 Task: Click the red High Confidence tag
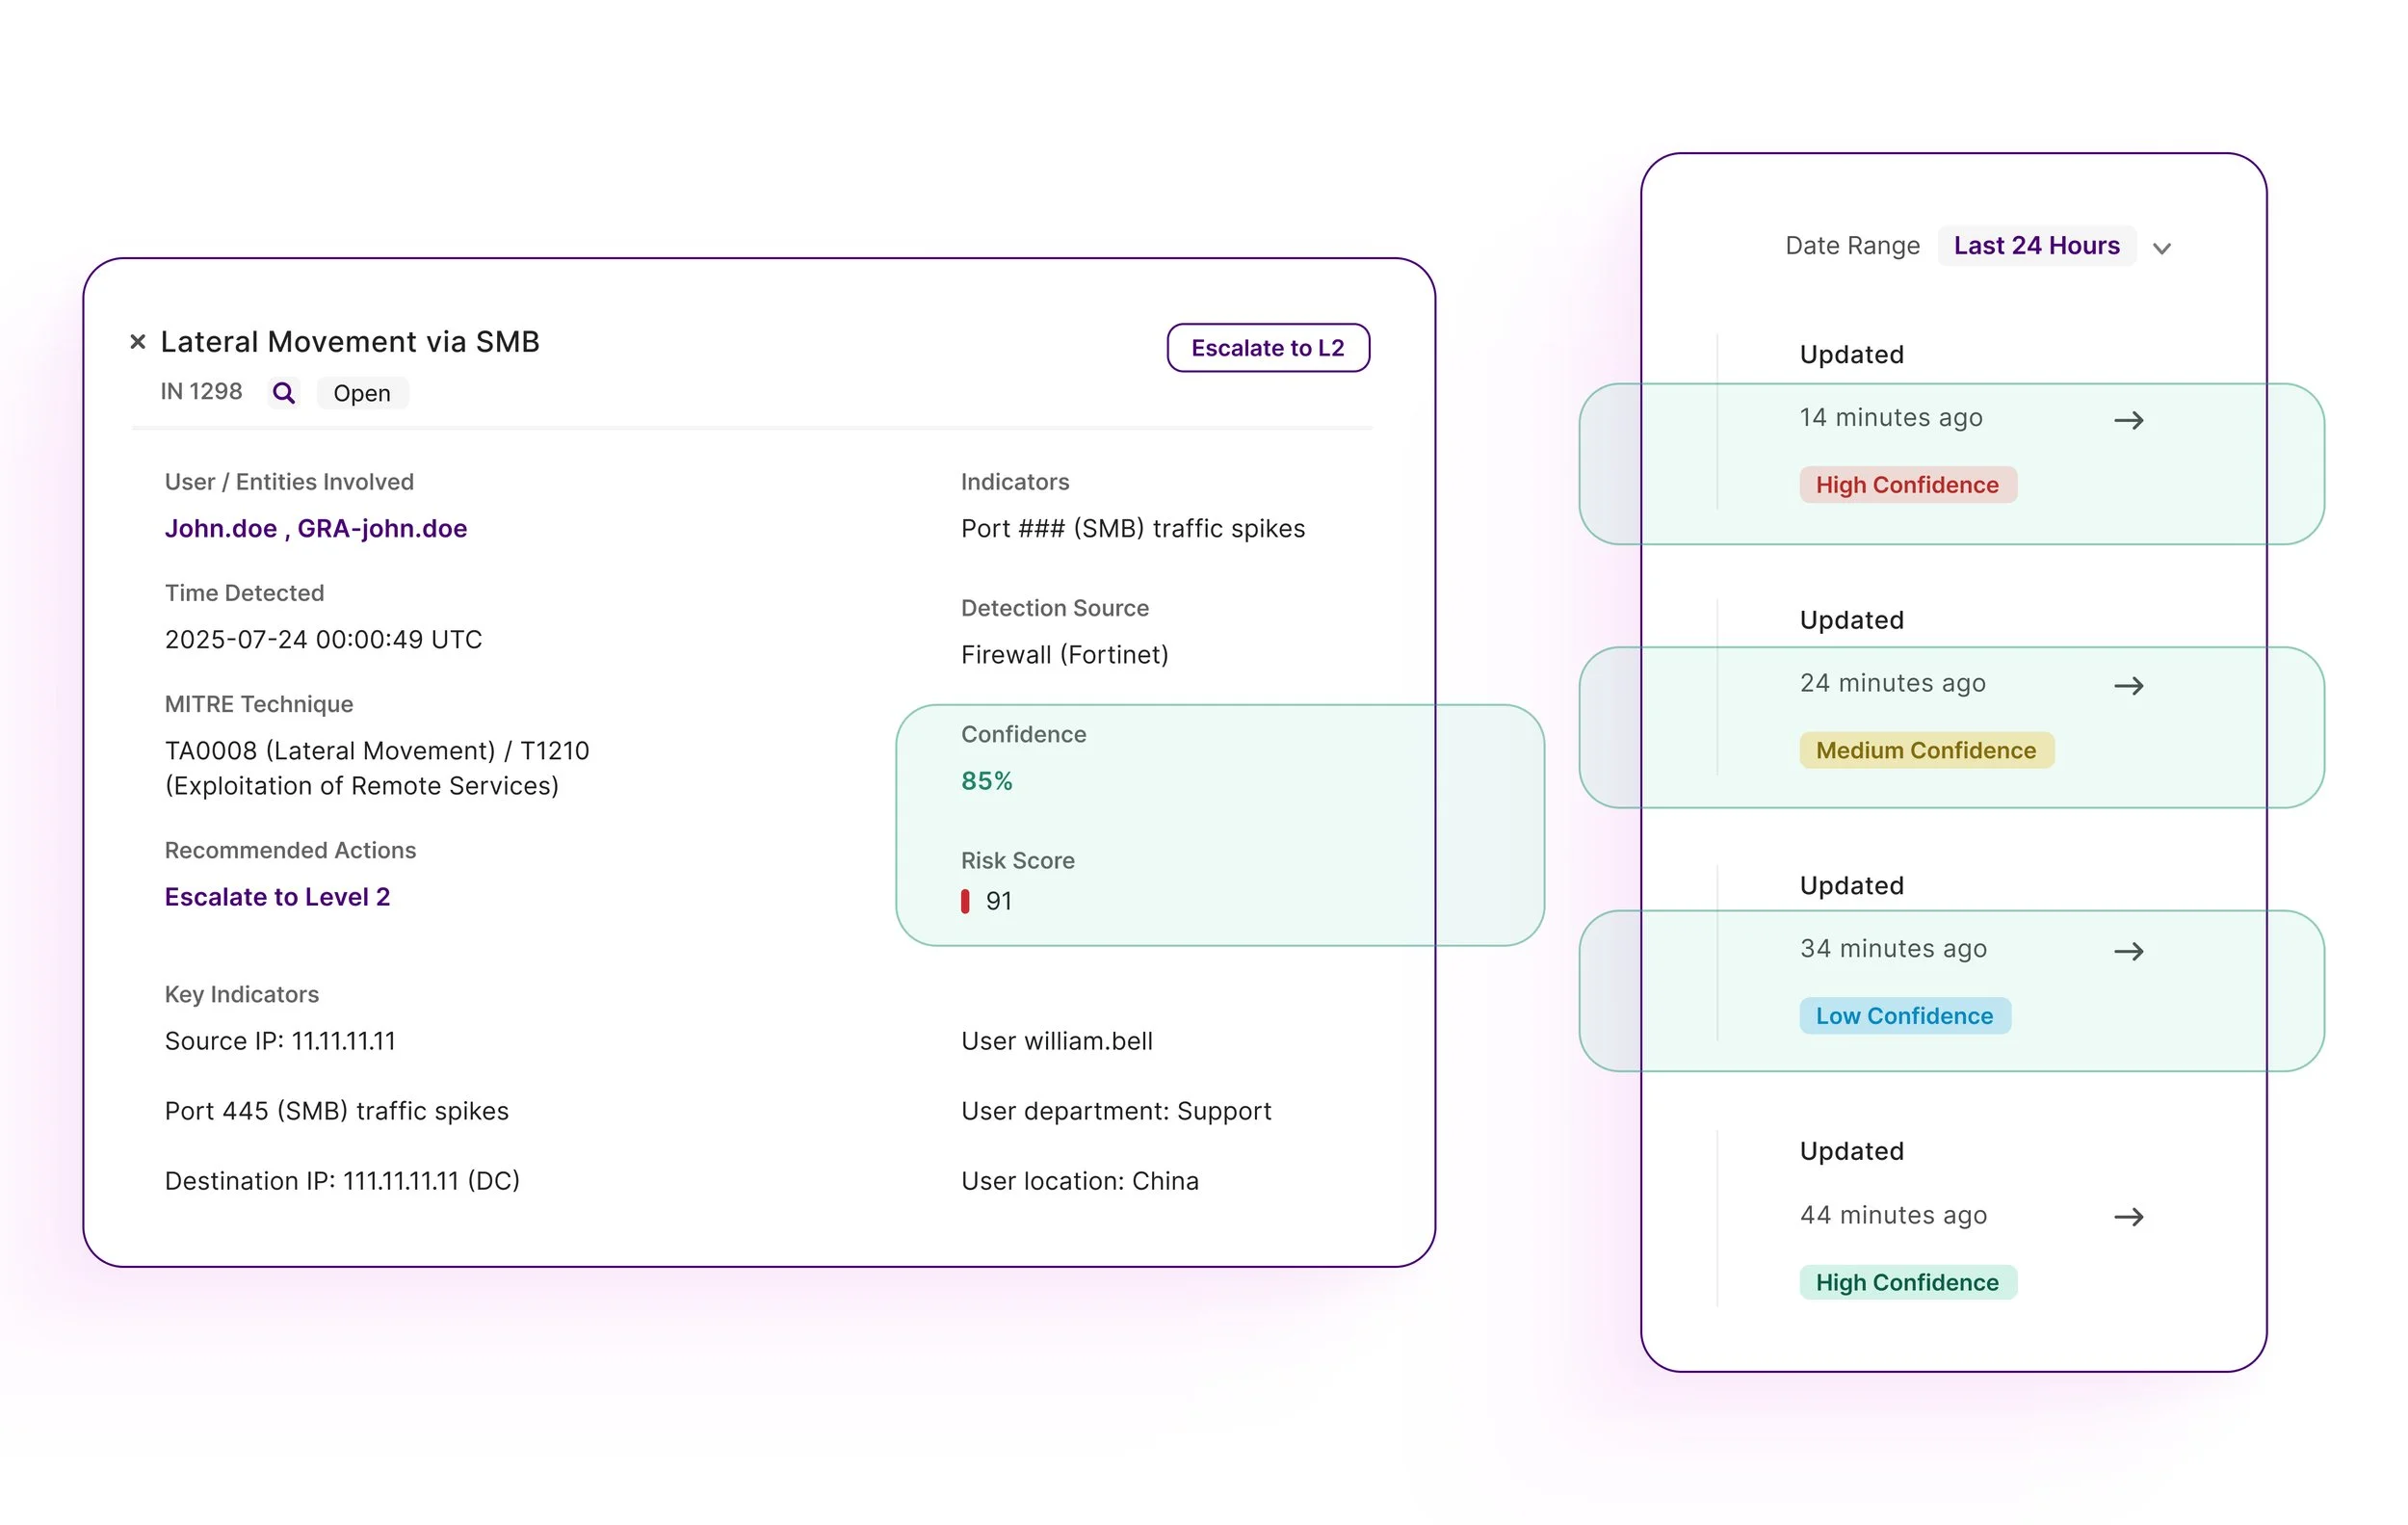[x=1908, y=485]
